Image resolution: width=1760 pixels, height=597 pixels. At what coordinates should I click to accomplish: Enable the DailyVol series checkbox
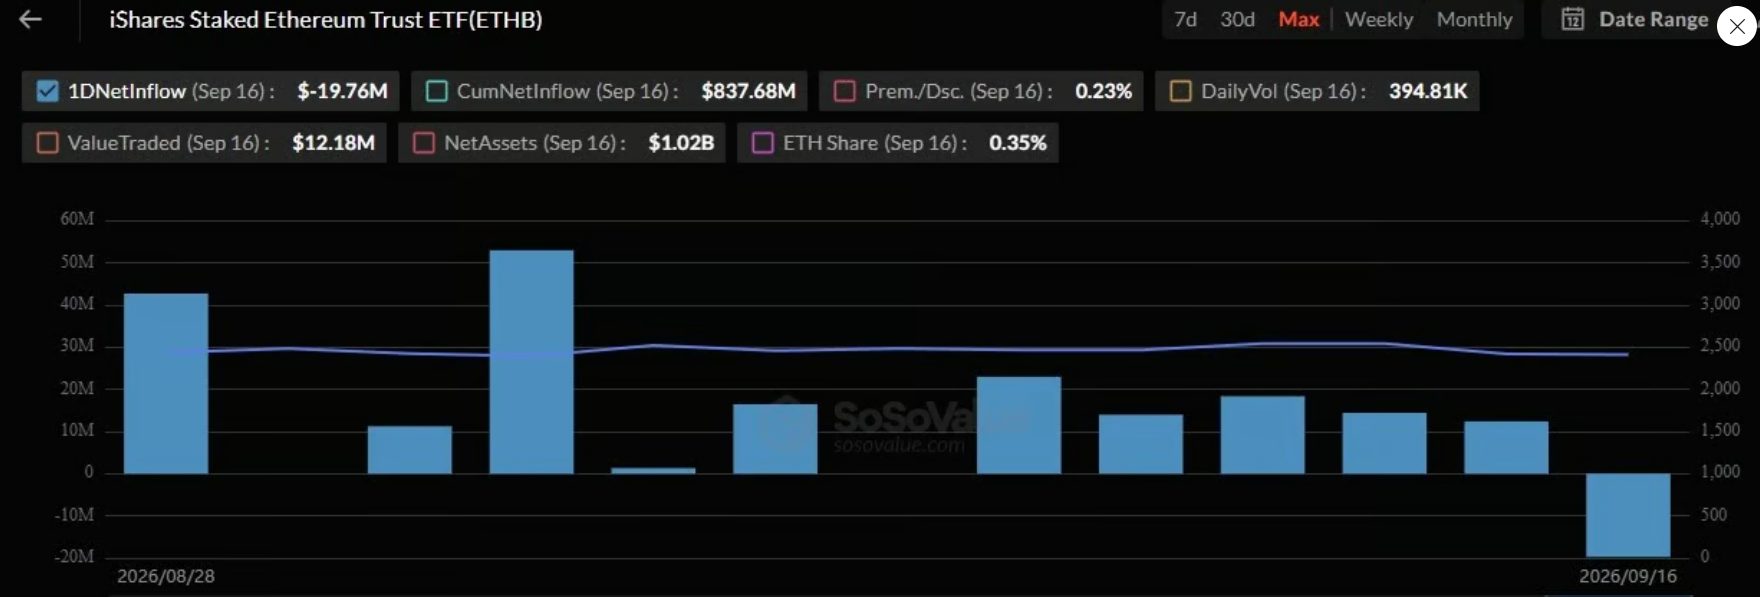pos(1181,91)
